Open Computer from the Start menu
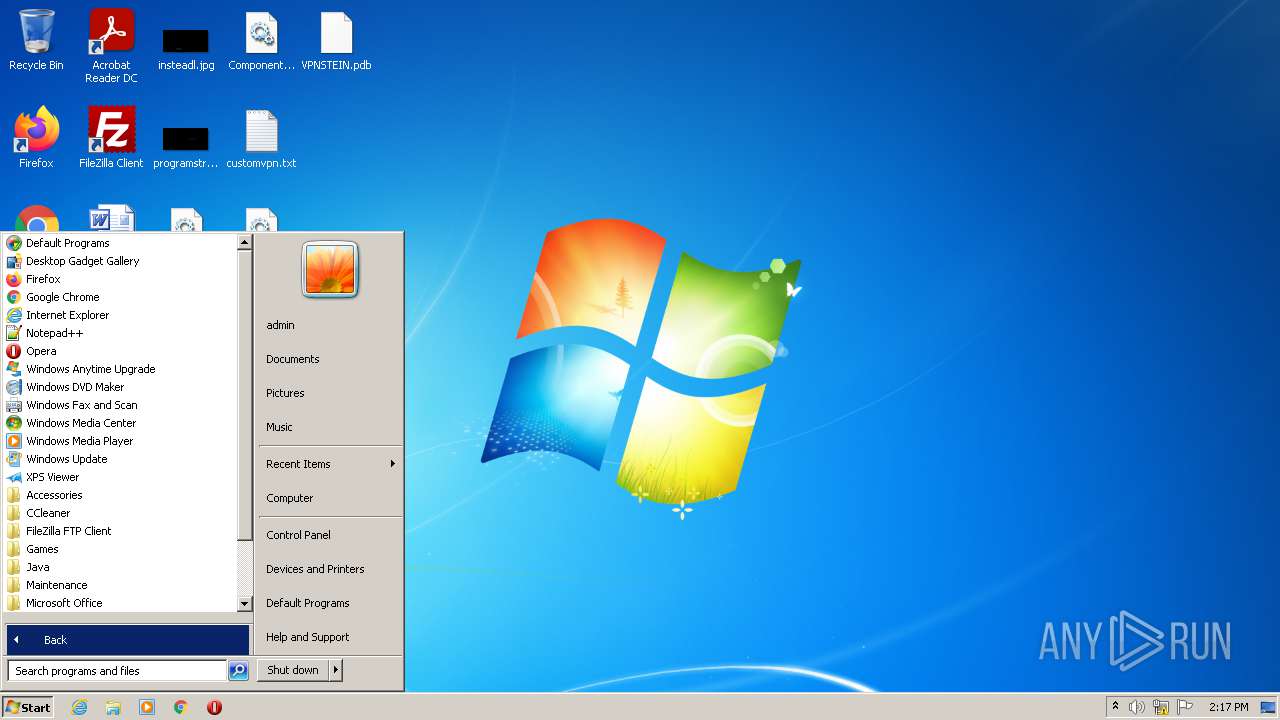This screenshot has width=1280, height=720. [x=330, y=498]
